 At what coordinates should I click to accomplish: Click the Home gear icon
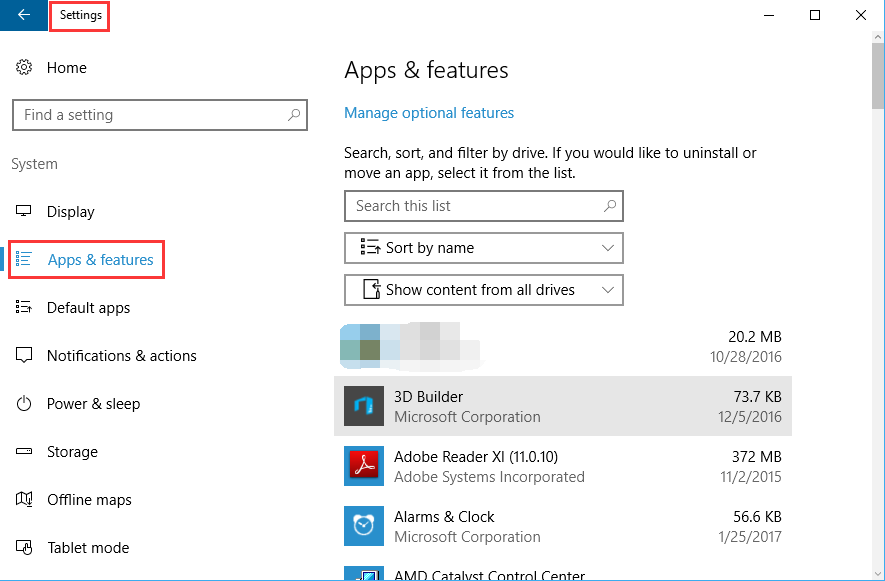(24, 68)
